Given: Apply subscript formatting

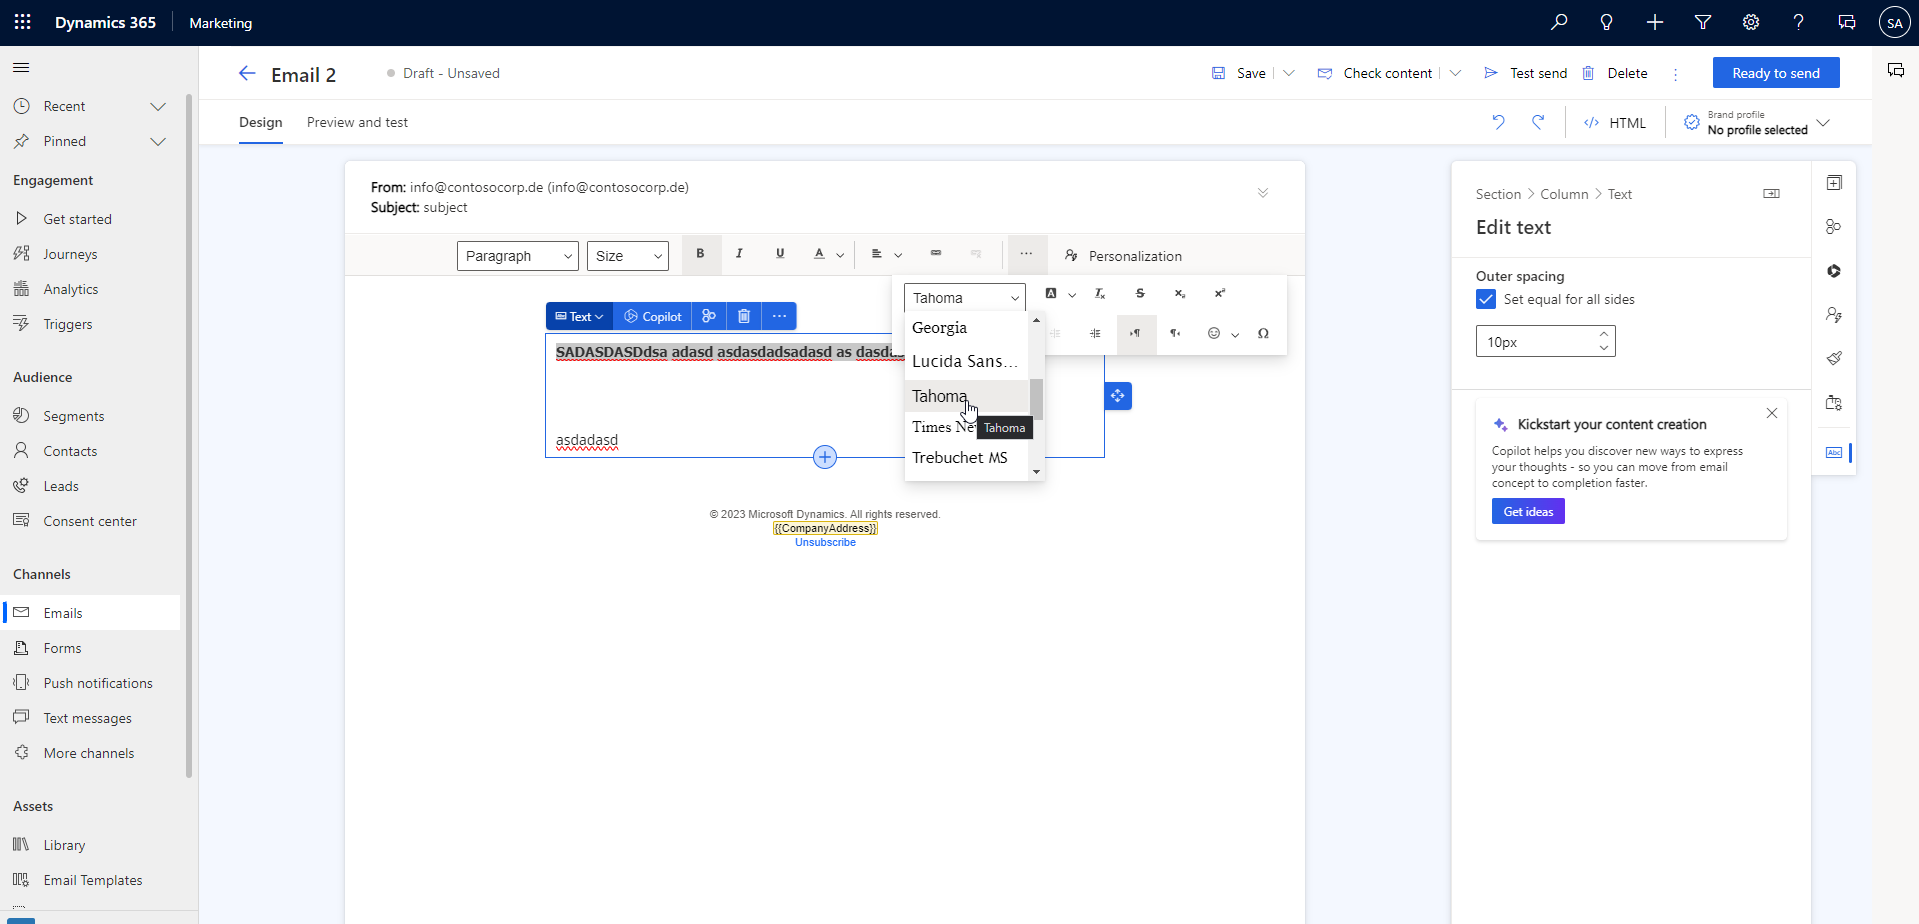Looking at the screenshot, I should tap(1179, 293).
